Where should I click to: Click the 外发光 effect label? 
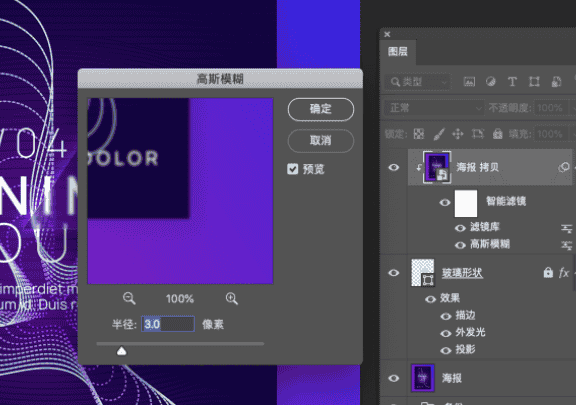(470, 332)
